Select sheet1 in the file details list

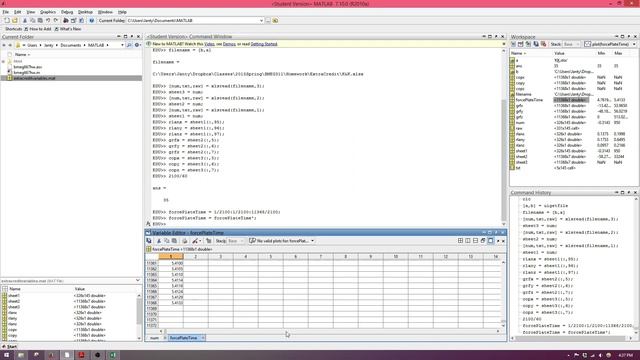click(14, 295)
